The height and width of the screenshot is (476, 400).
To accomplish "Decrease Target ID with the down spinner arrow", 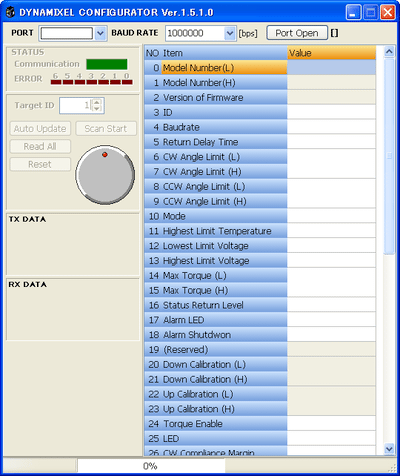I will 96,108.
